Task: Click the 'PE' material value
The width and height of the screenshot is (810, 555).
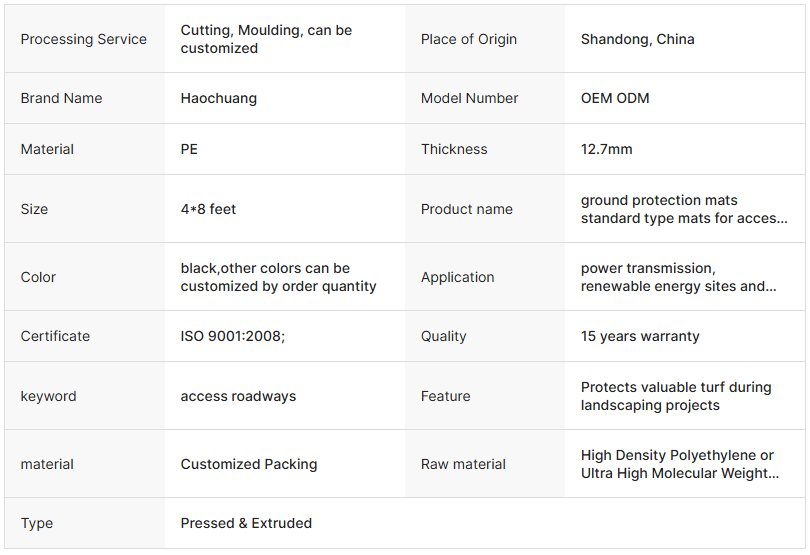Action: [x=189, y=150]
